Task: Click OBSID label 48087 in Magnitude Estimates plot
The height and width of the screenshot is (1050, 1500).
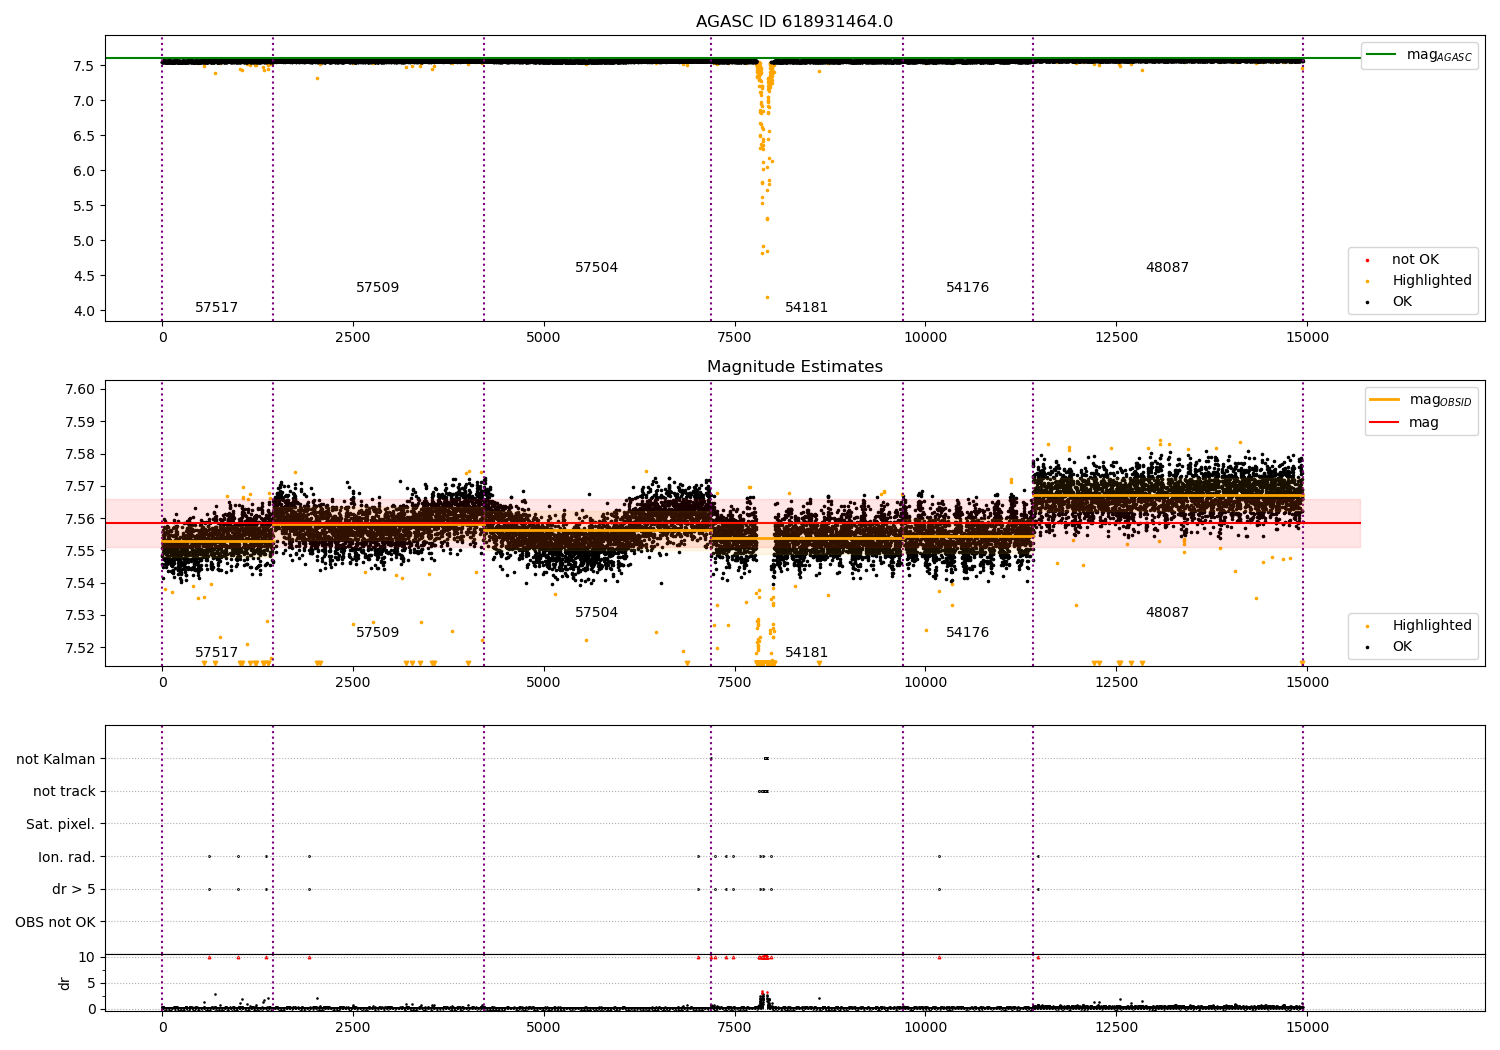Action: click(x=1167, y=613)
